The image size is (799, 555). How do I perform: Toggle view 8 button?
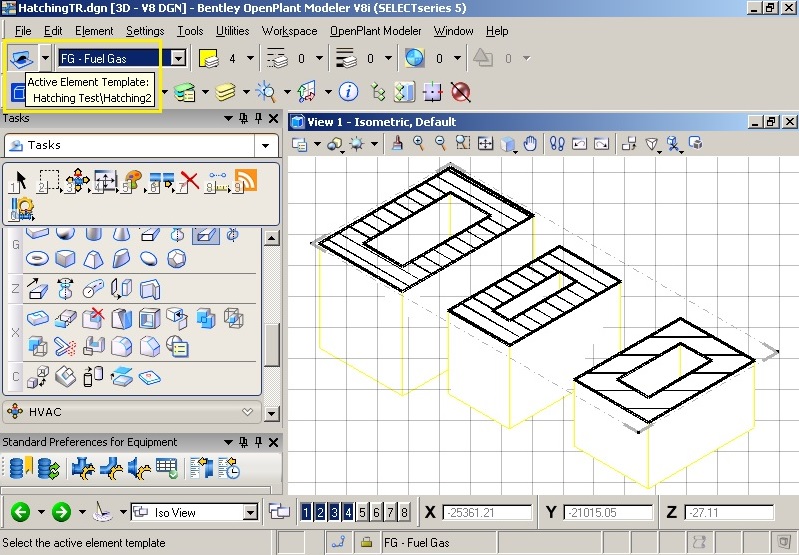(x=404, y=512)
